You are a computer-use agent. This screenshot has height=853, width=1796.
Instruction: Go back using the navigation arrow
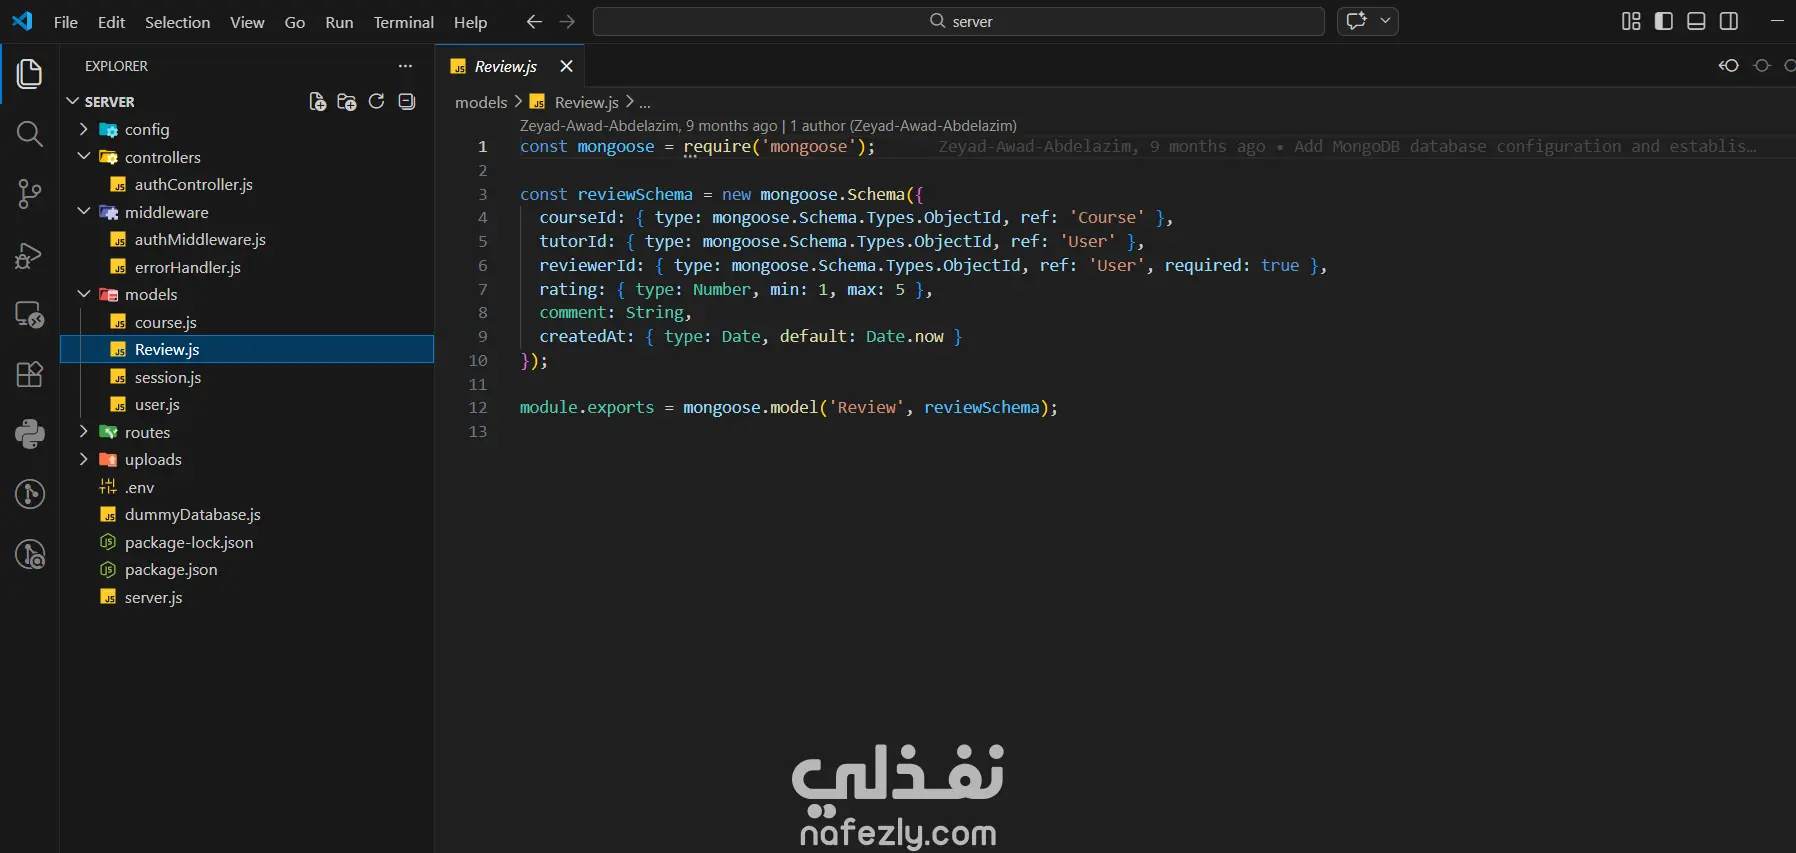click(x=535, y=21)
